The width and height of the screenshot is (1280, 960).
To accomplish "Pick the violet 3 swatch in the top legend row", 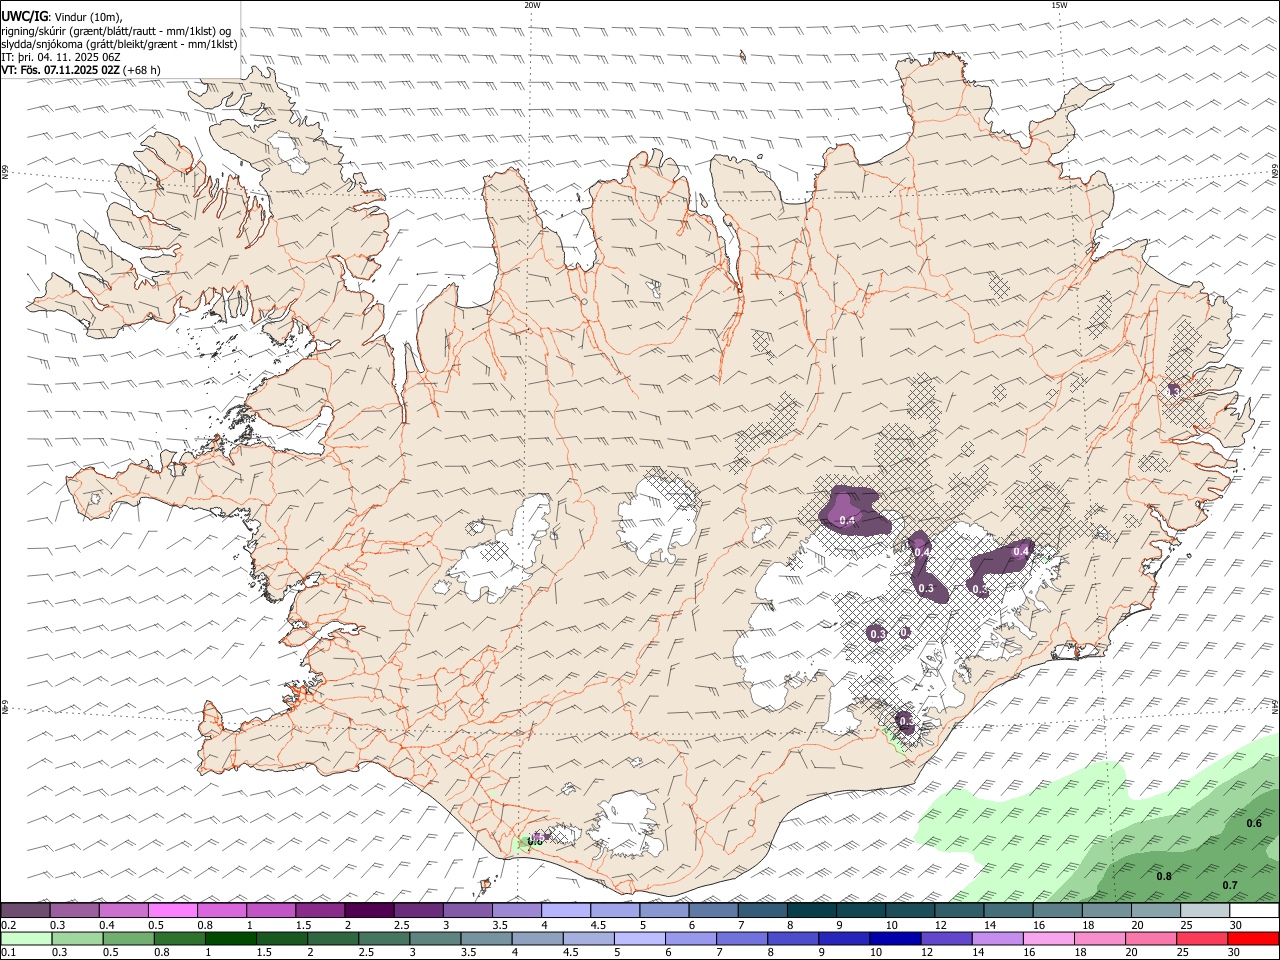I will (467, 910).
